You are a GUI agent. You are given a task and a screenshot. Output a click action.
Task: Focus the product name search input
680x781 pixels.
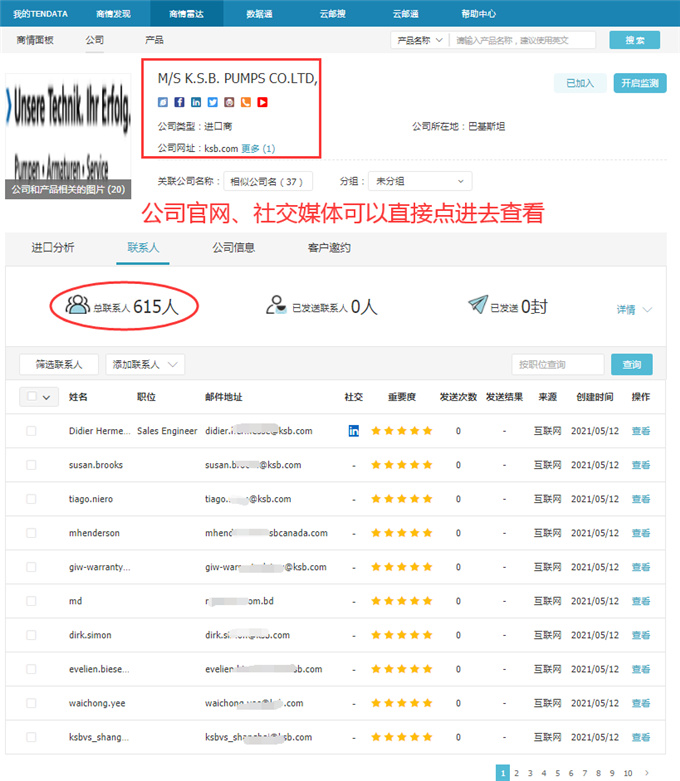(x=523, y=40)
